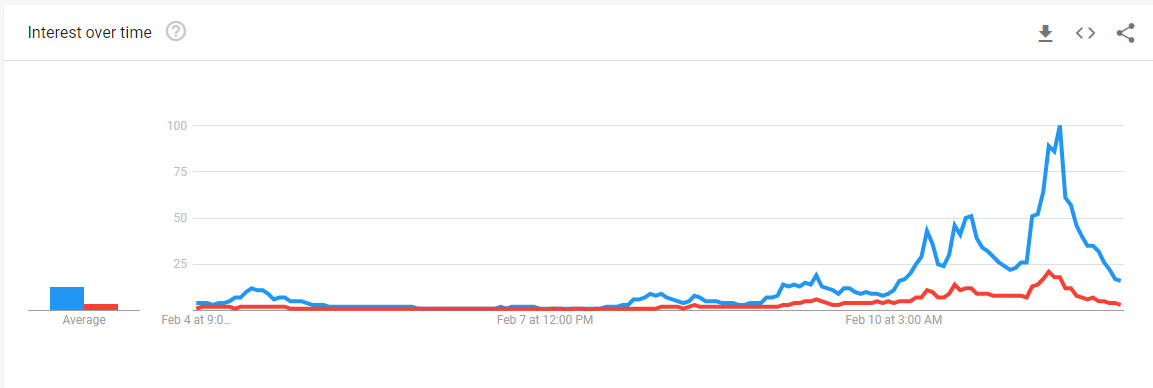Open the help question mark icon
1153x388 pixels.
coord(176,32)
